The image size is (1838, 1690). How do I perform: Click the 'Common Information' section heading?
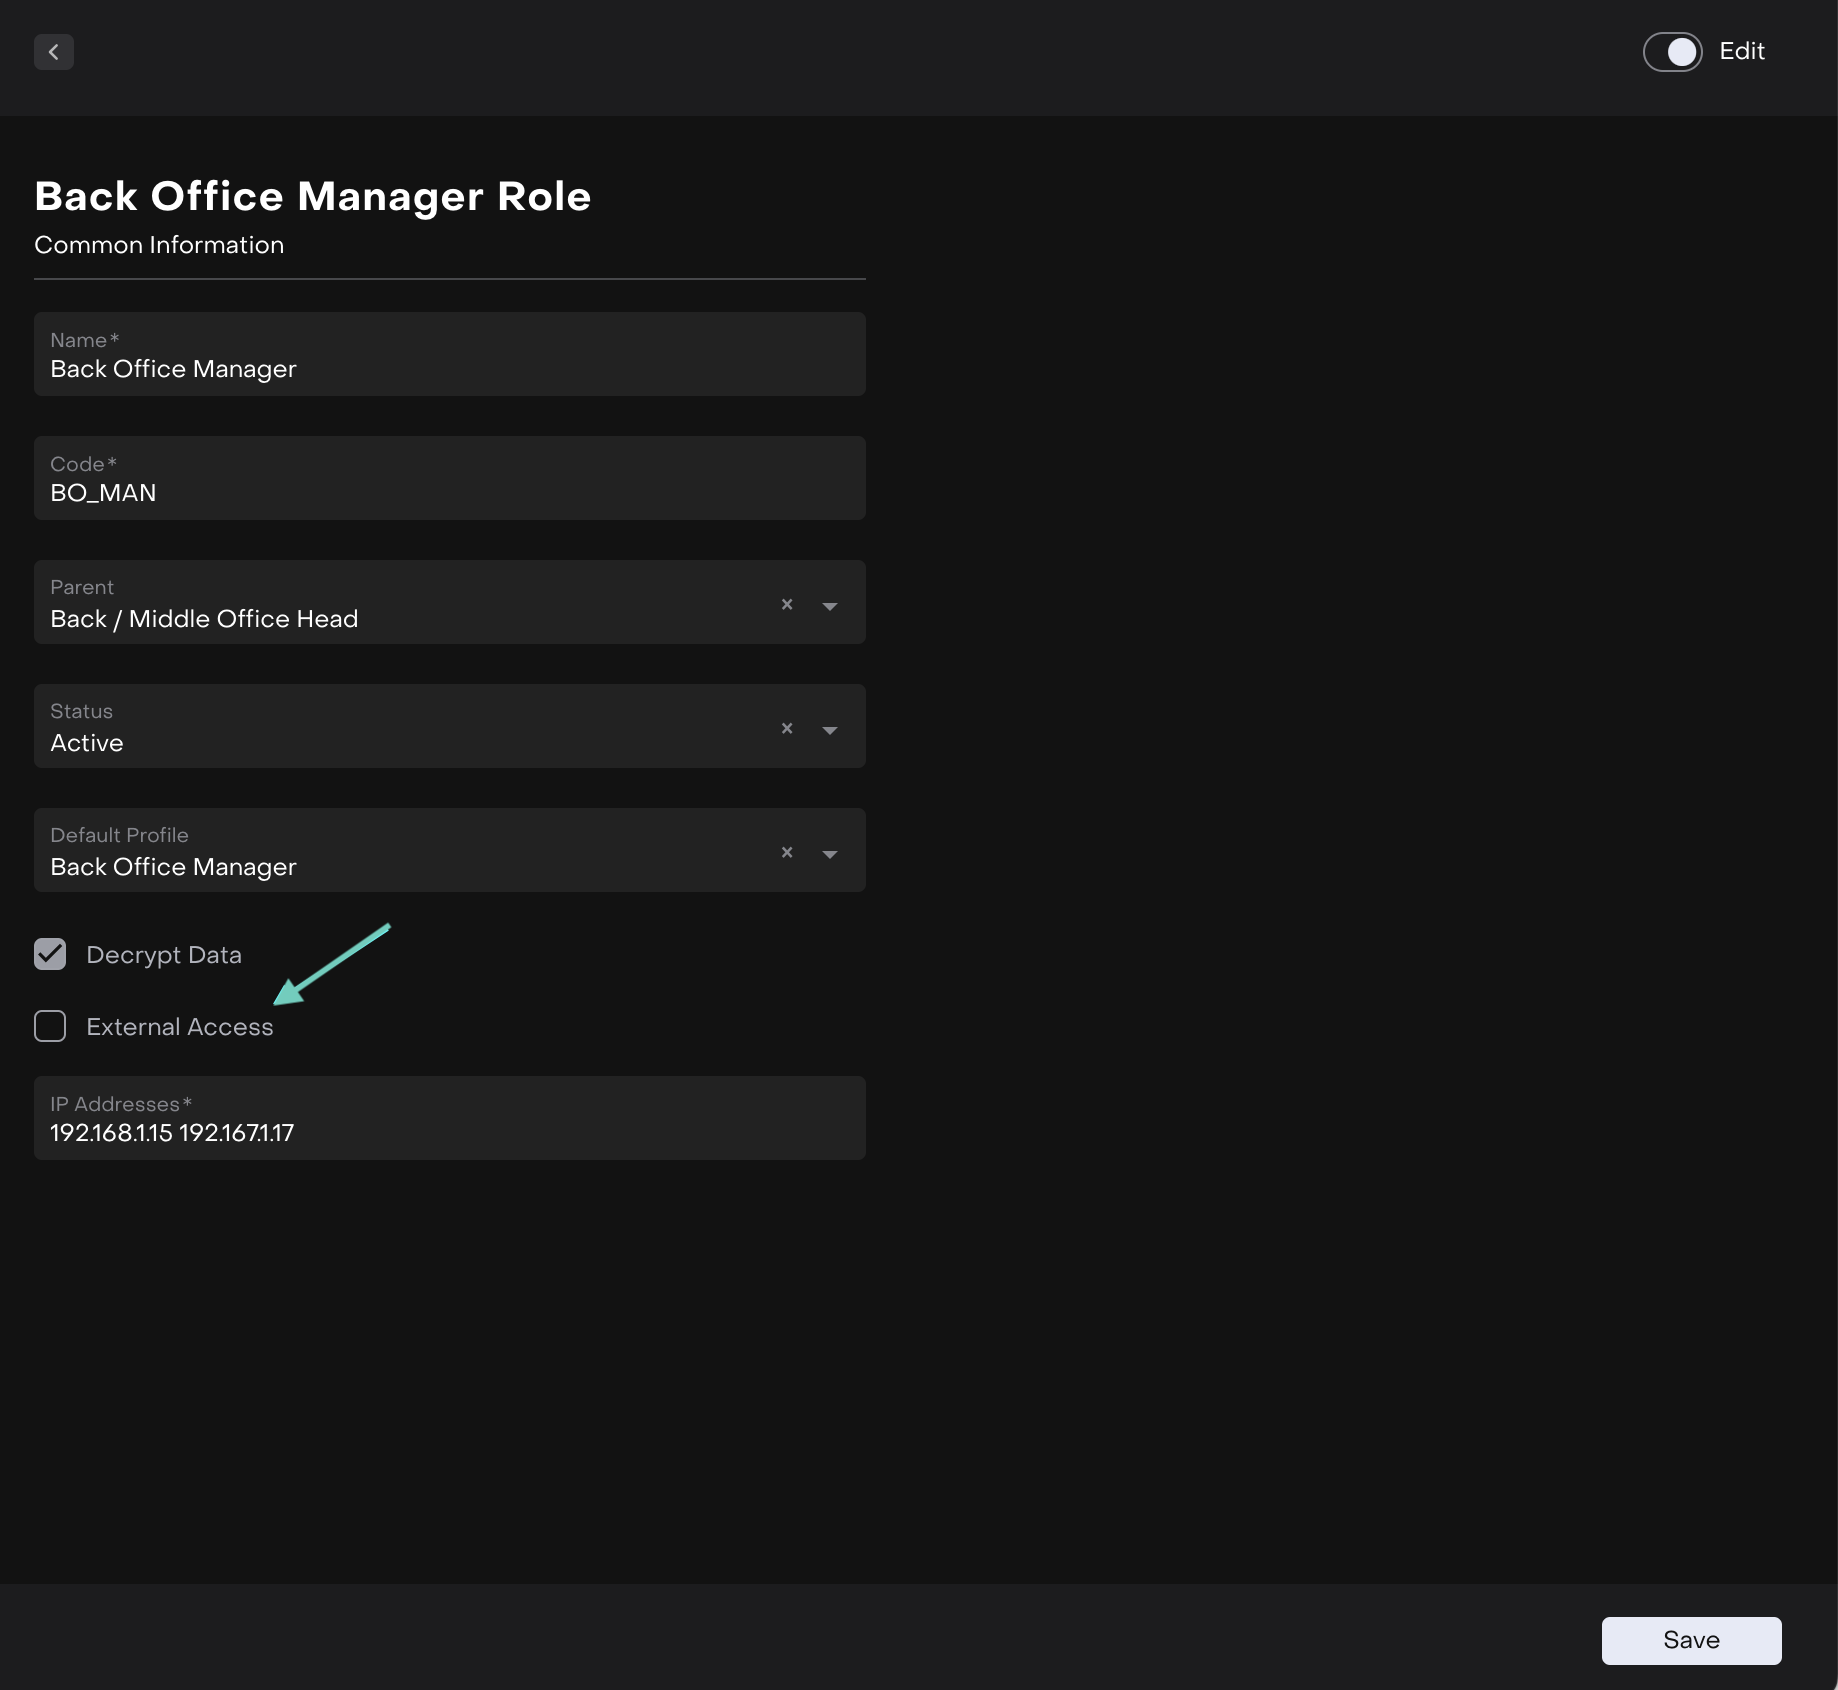(159, 245)
